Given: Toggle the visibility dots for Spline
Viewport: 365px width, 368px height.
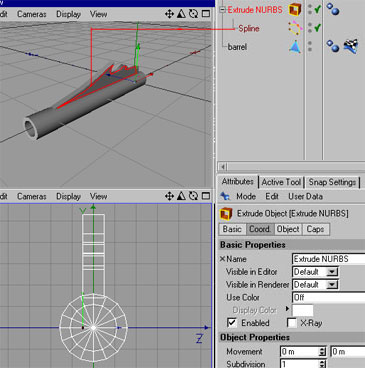Looking at the screenshot, I should tap(310, 28).
